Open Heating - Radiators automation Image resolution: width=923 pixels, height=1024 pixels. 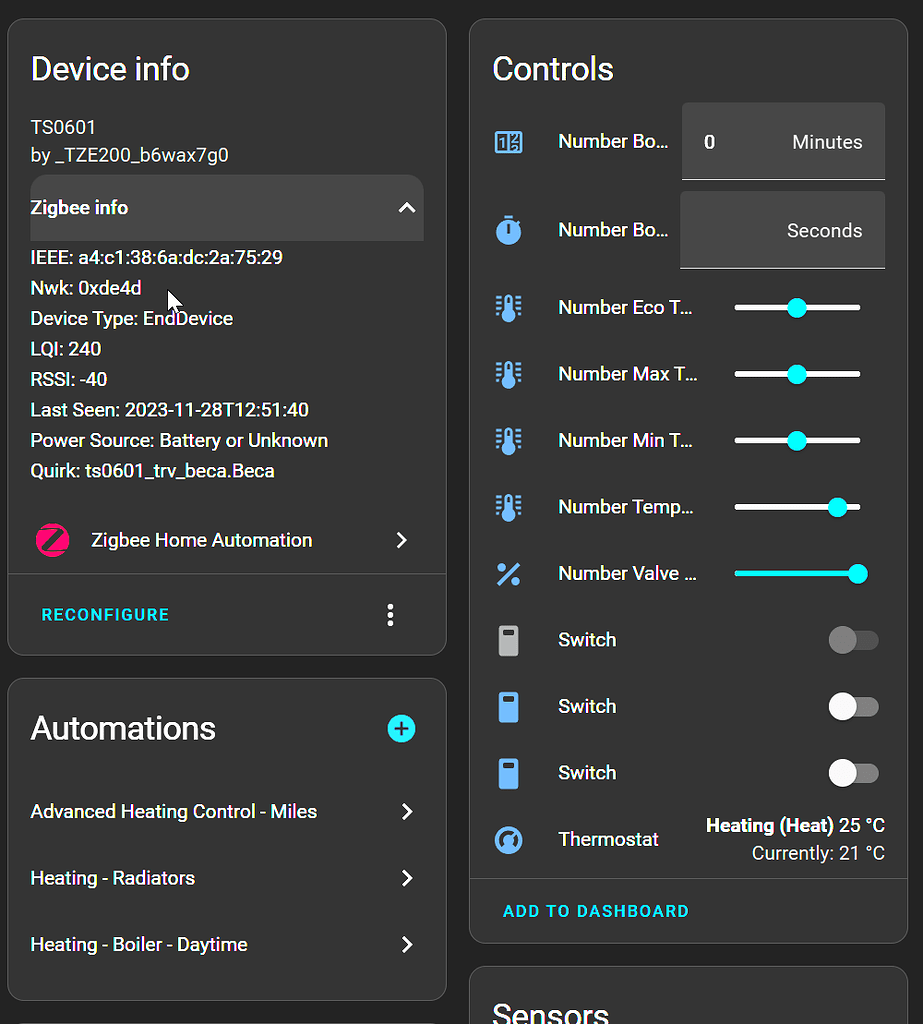coord(227,878)
